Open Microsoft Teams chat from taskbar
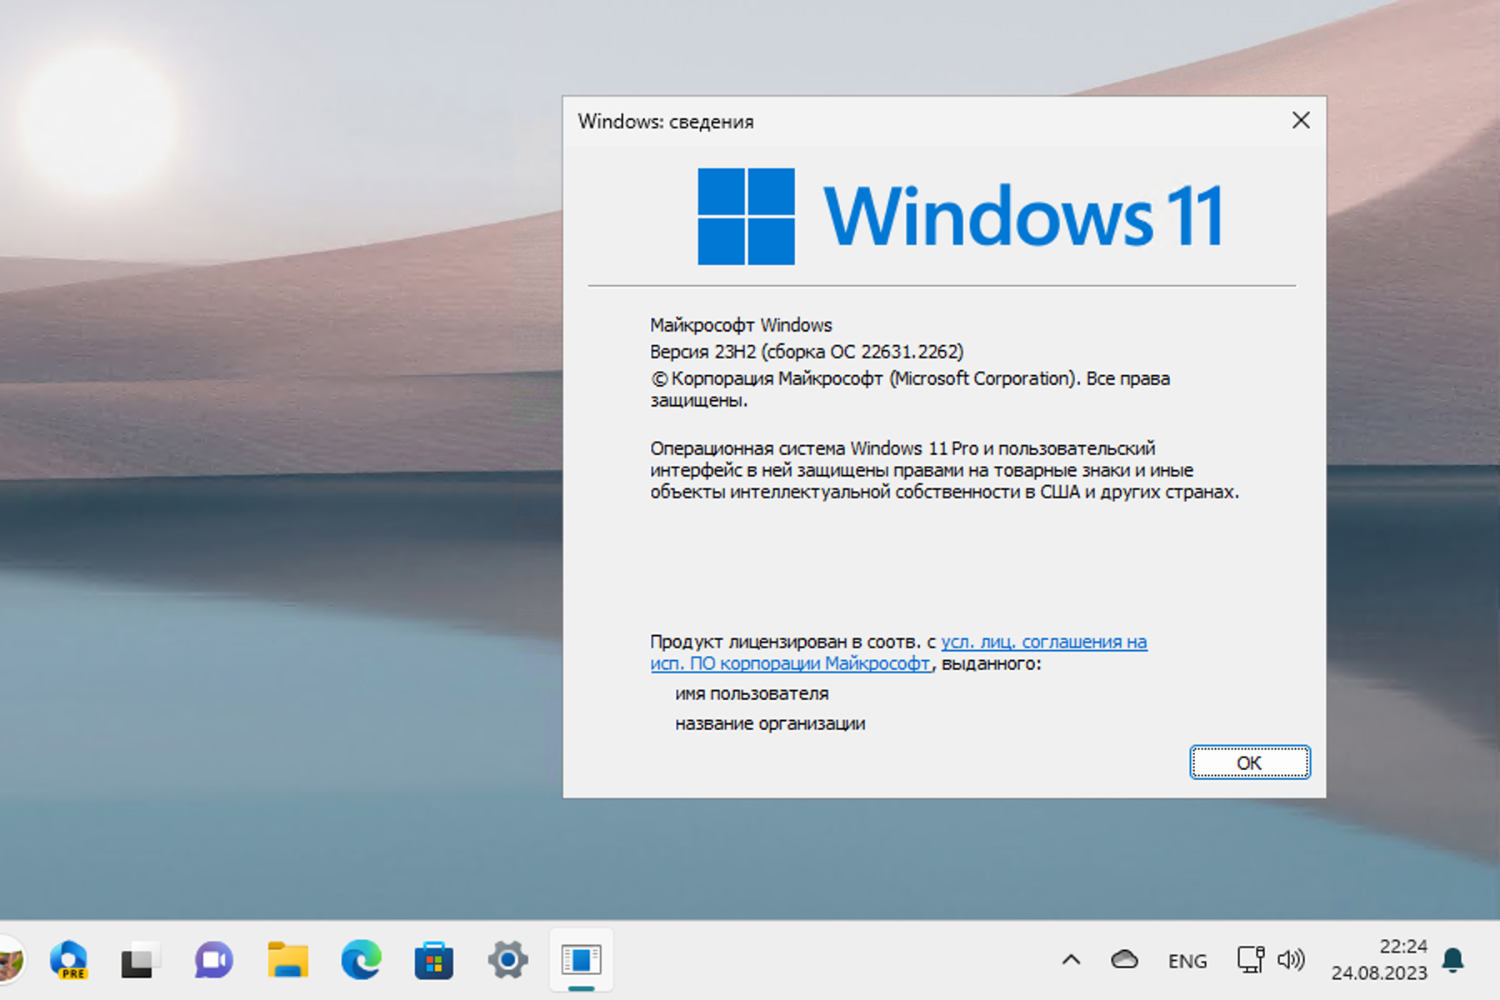This screenshot has width=1500, height=1000. point(212,960)
